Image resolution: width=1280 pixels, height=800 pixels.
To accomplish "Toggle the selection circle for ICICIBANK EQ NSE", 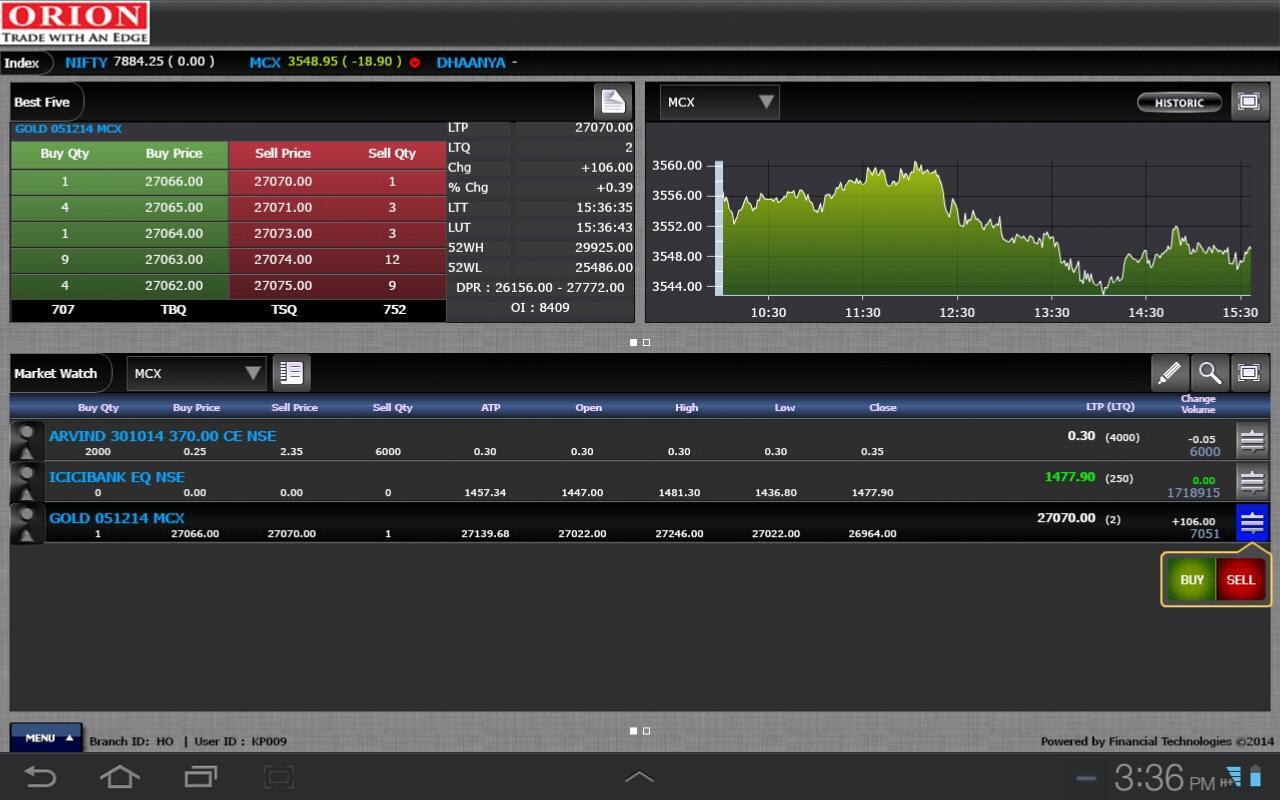I will (x=27, y=475).
